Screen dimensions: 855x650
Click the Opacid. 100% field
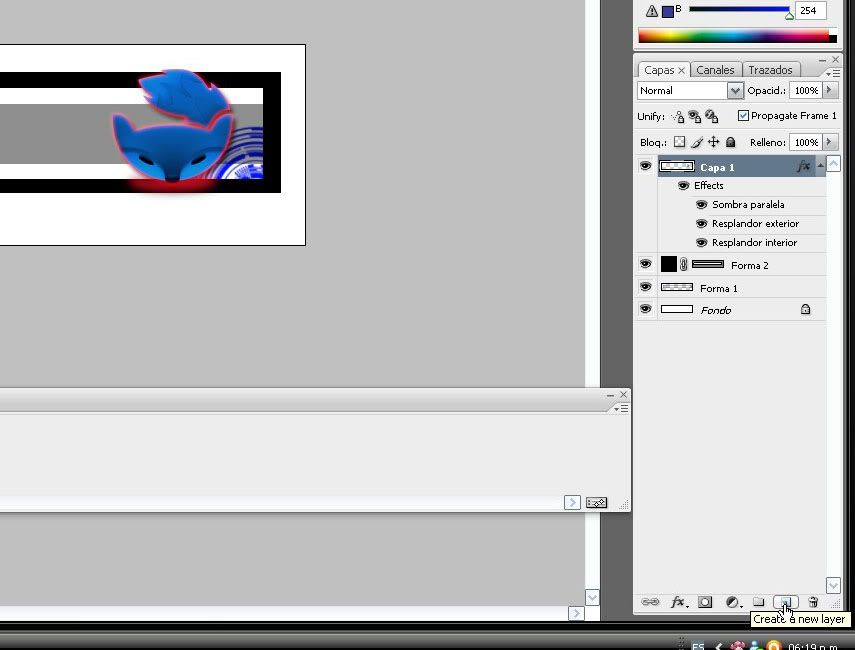click(806, 91)
